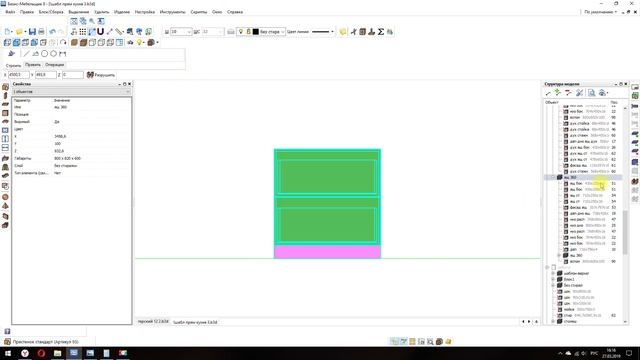Click the pink plinth panel in the model view
Viewport: 640px width, 360px height.
pos(327,252)
